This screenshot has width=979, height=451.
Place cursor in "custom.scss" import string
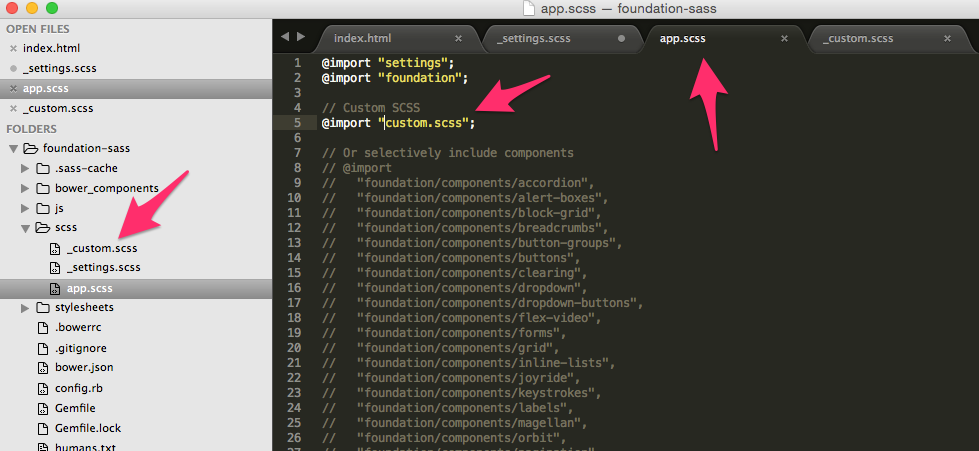coord(426,123)
